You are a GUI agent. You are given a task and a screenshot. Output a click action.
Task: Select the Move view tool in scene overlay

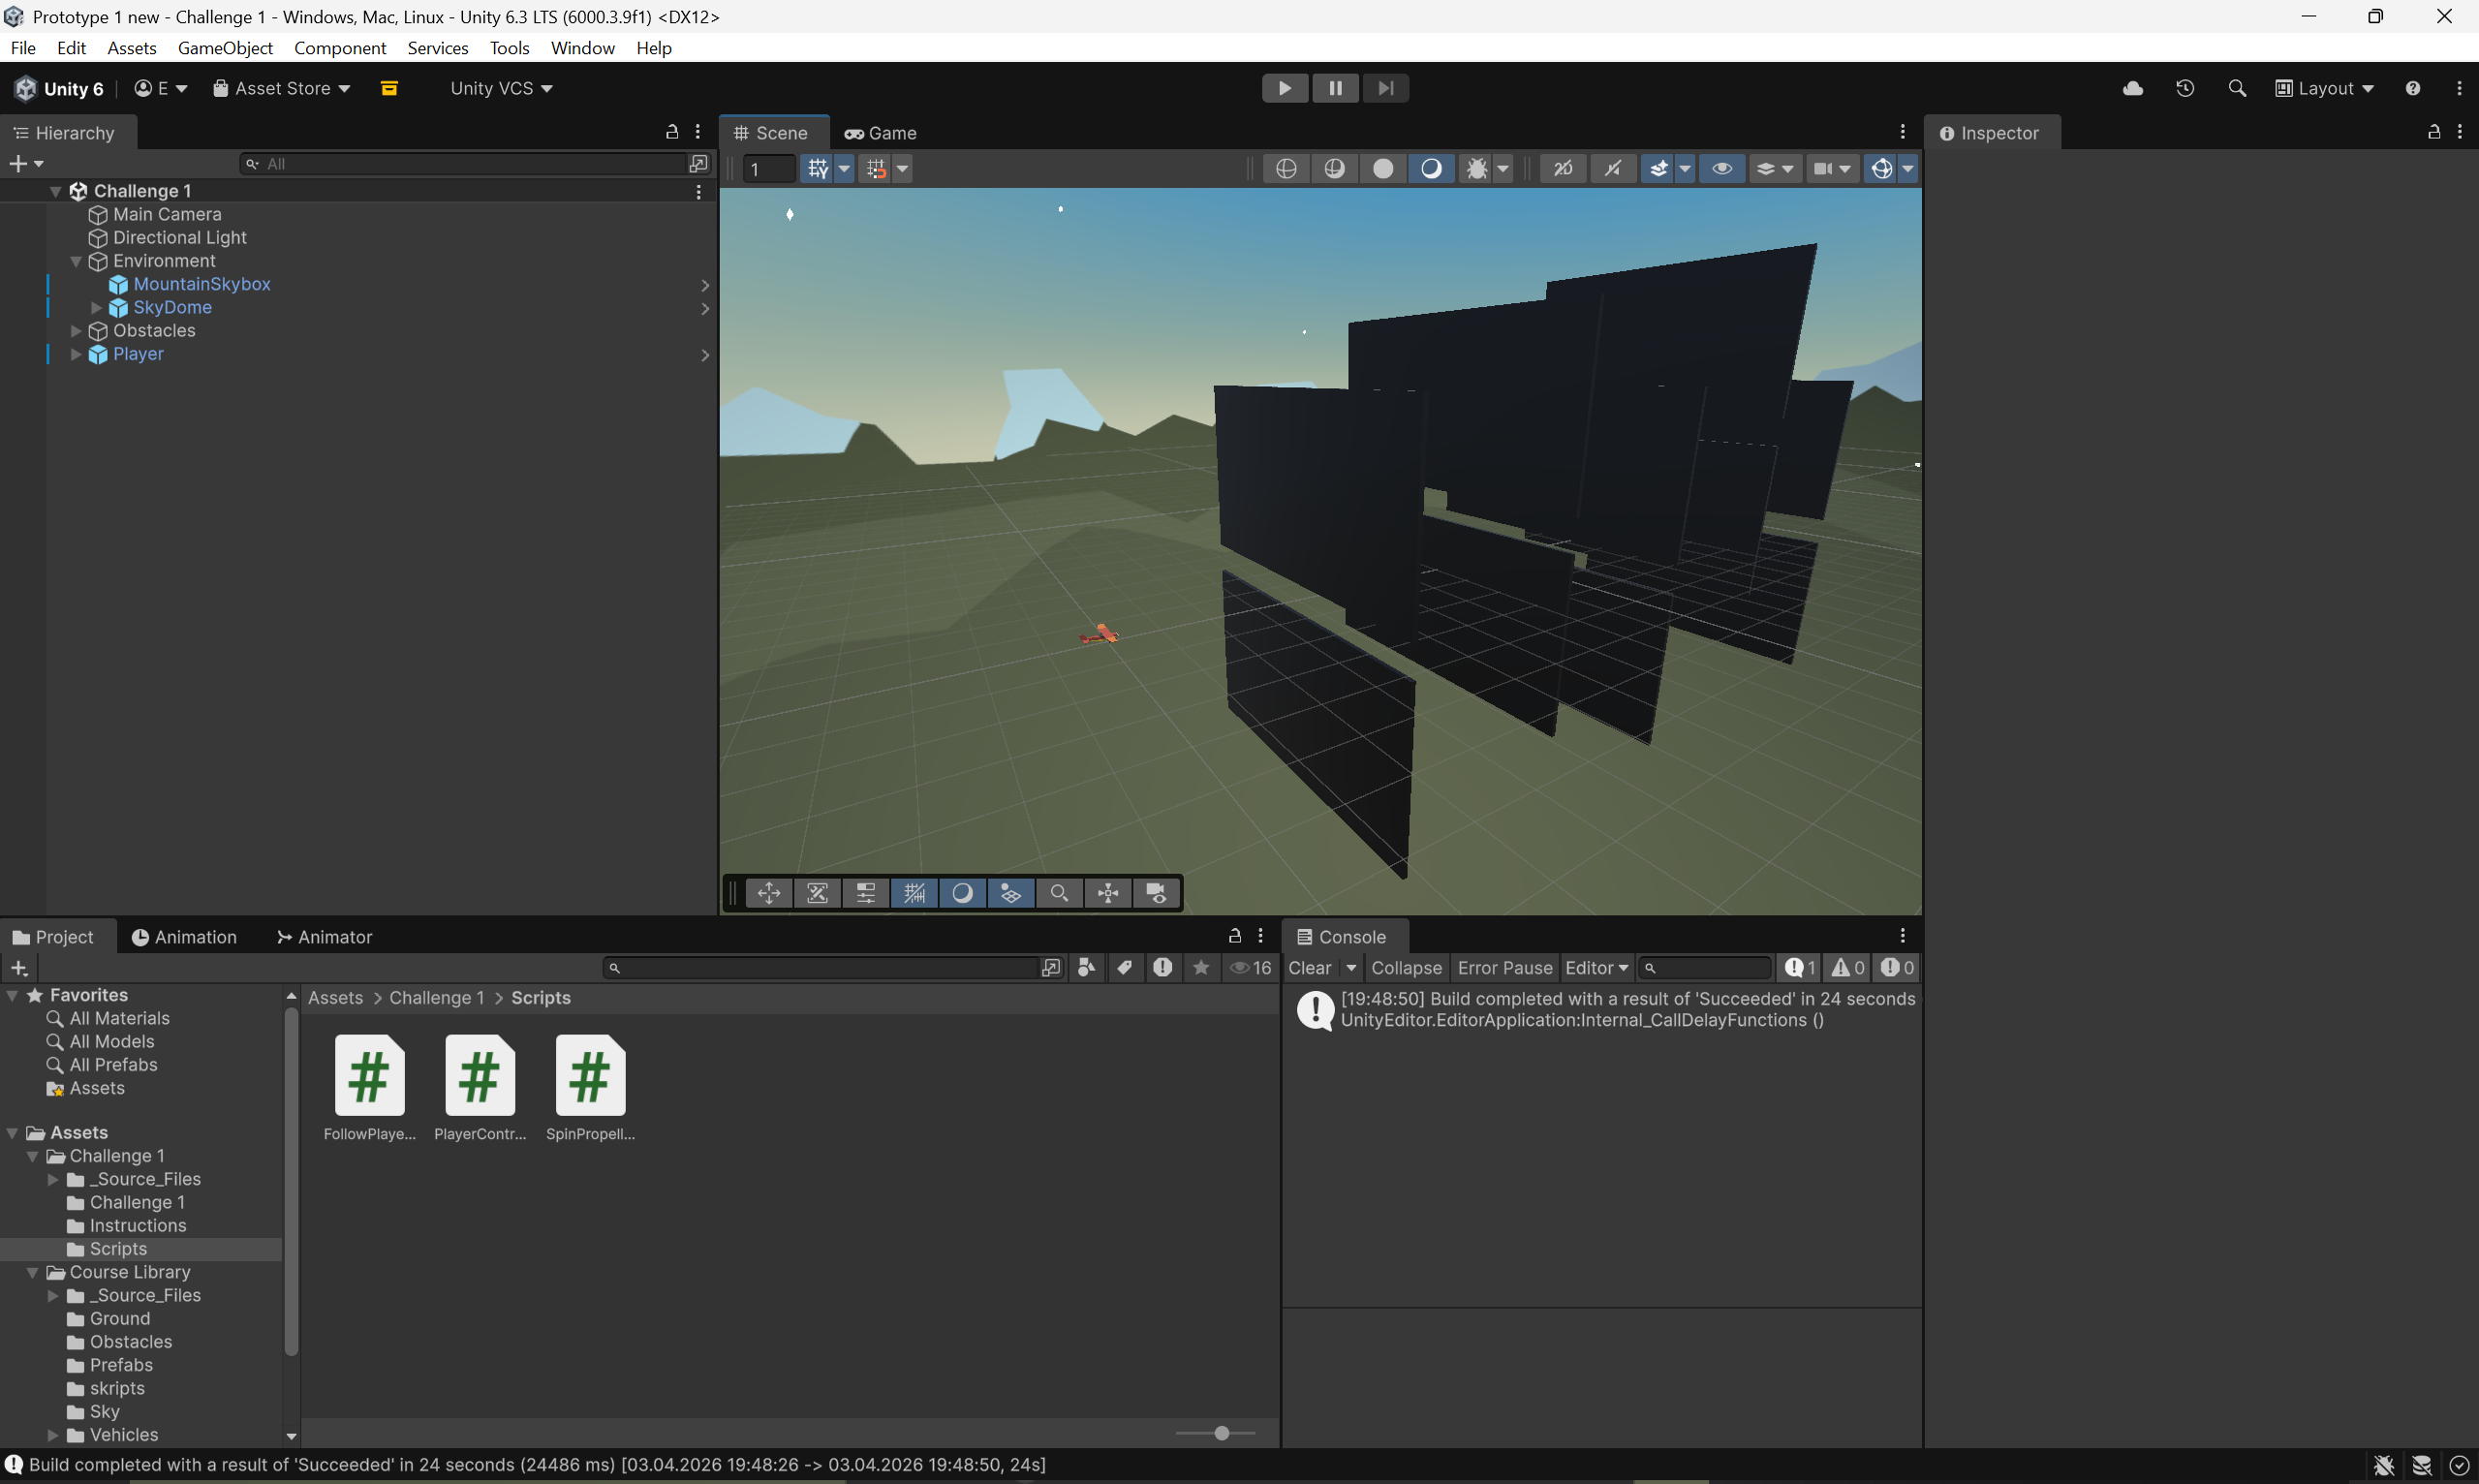click(x=768, y=893)
